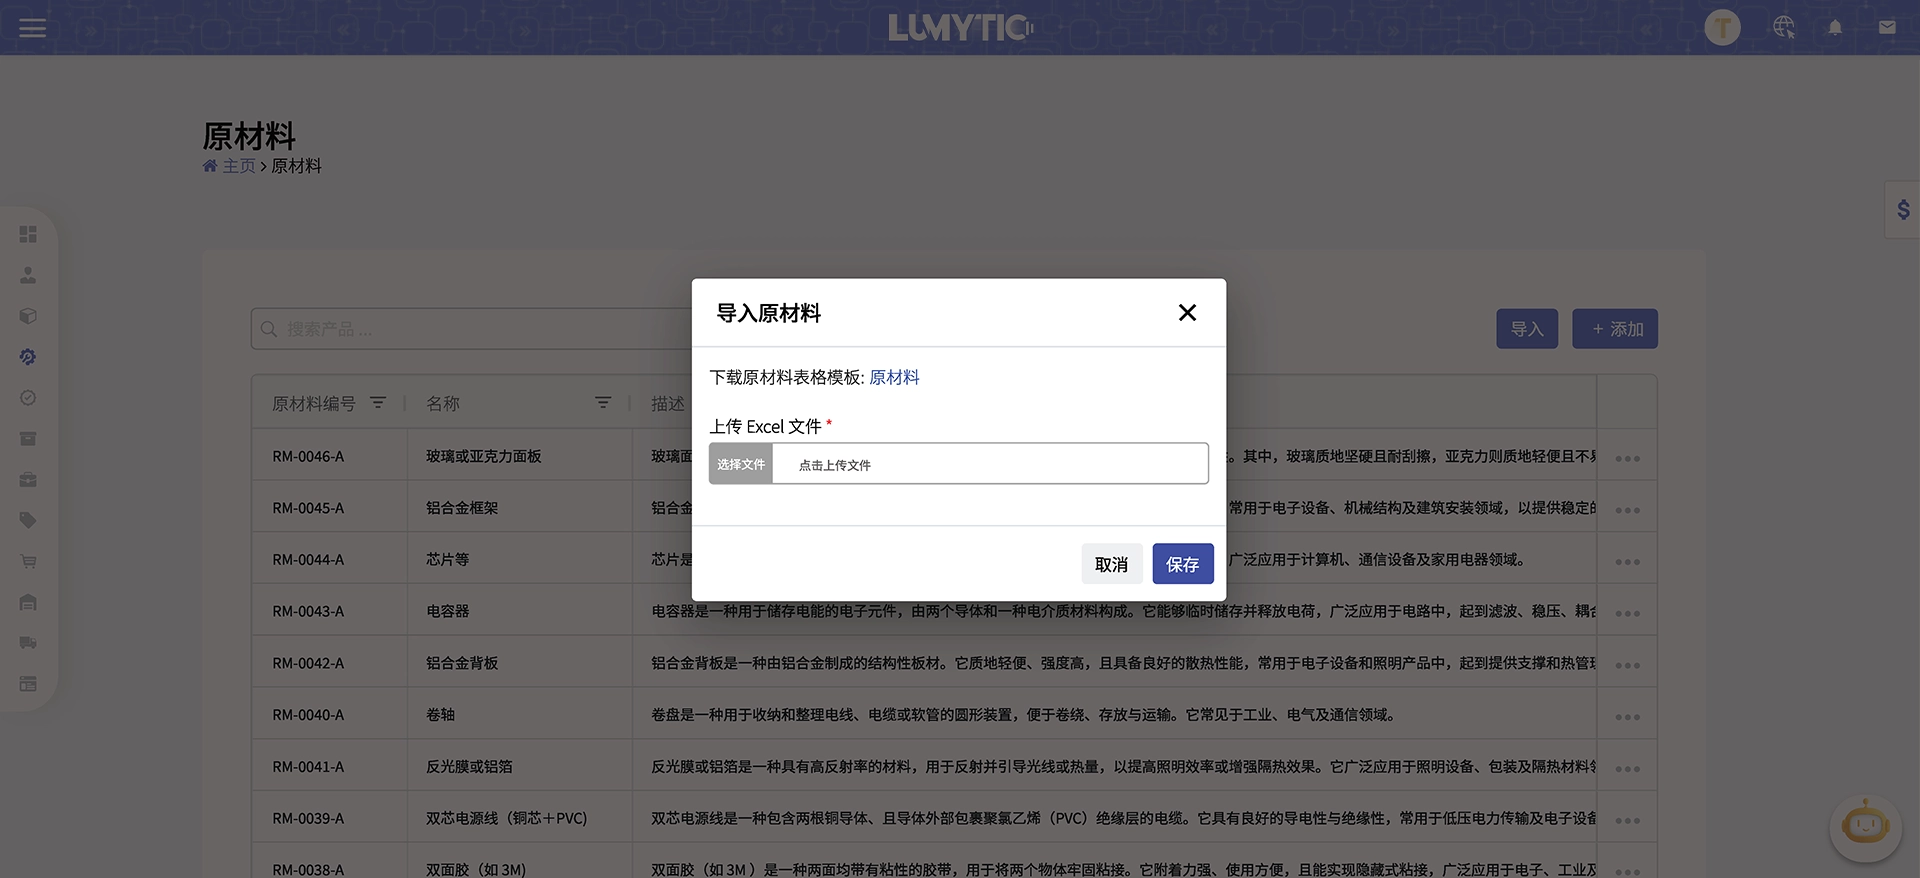Open the briefcase sidebar icon

[x=28, y=480]
